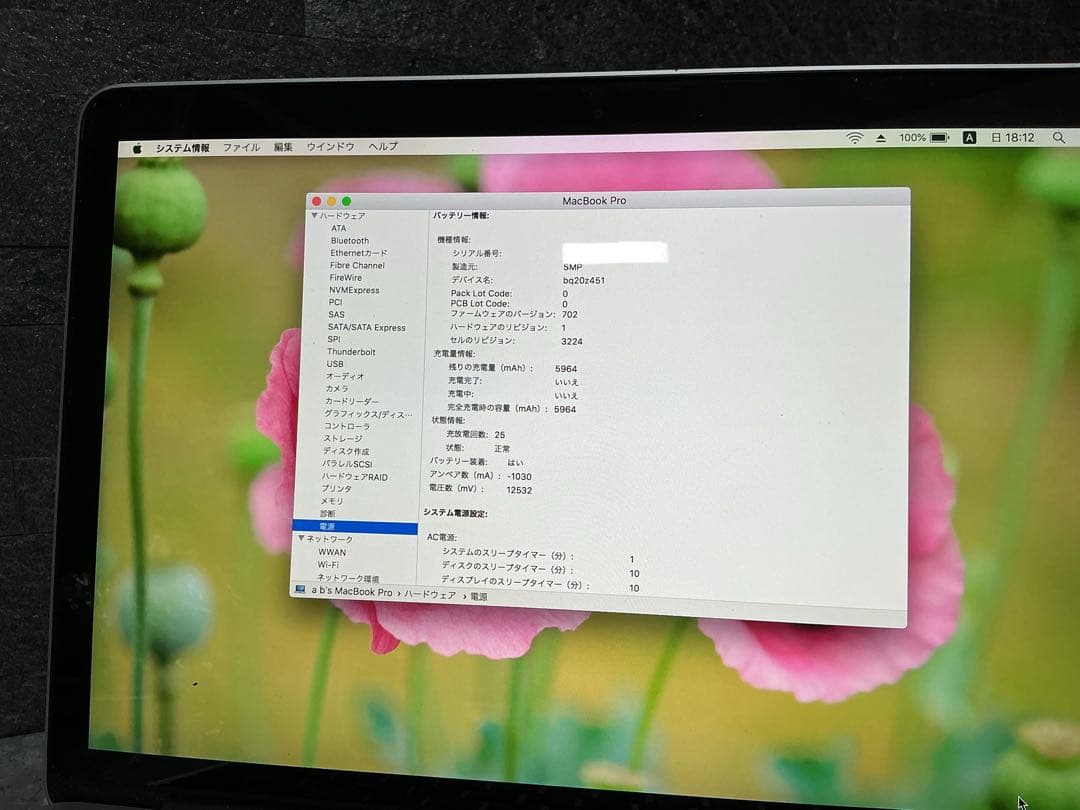Select カメラ in the sidebar
Viewport: 1080px width, 810px height.
pos(339,389)
